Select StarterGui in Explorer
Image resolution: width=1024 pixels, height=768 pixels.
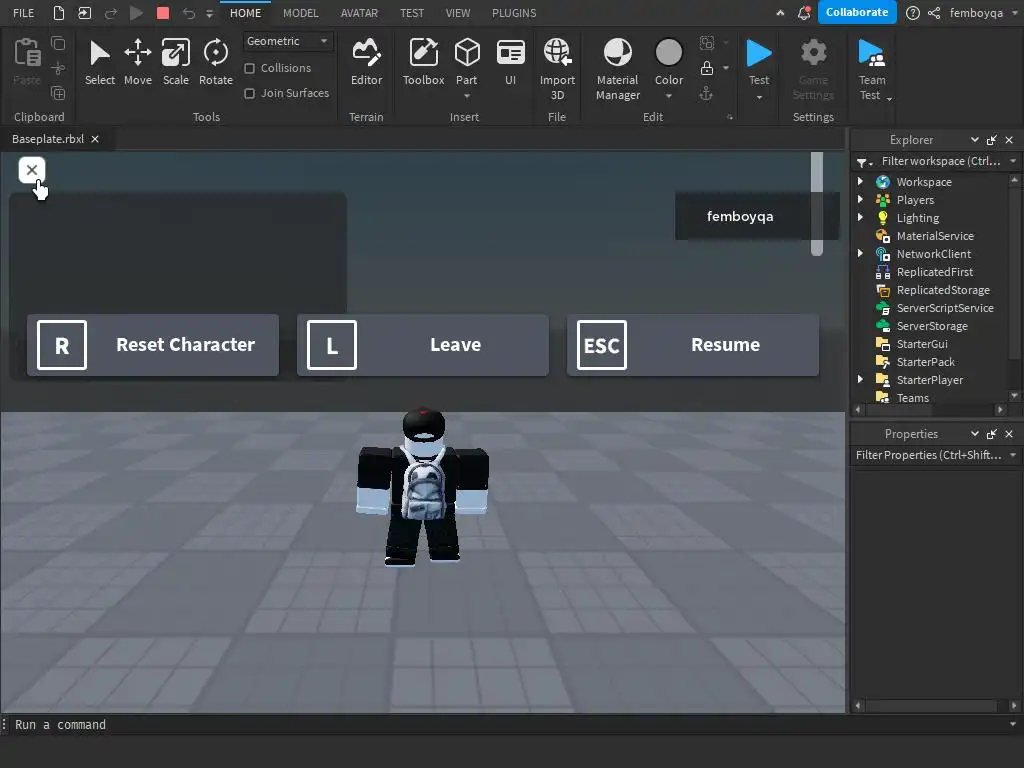(x=921, y=344)
